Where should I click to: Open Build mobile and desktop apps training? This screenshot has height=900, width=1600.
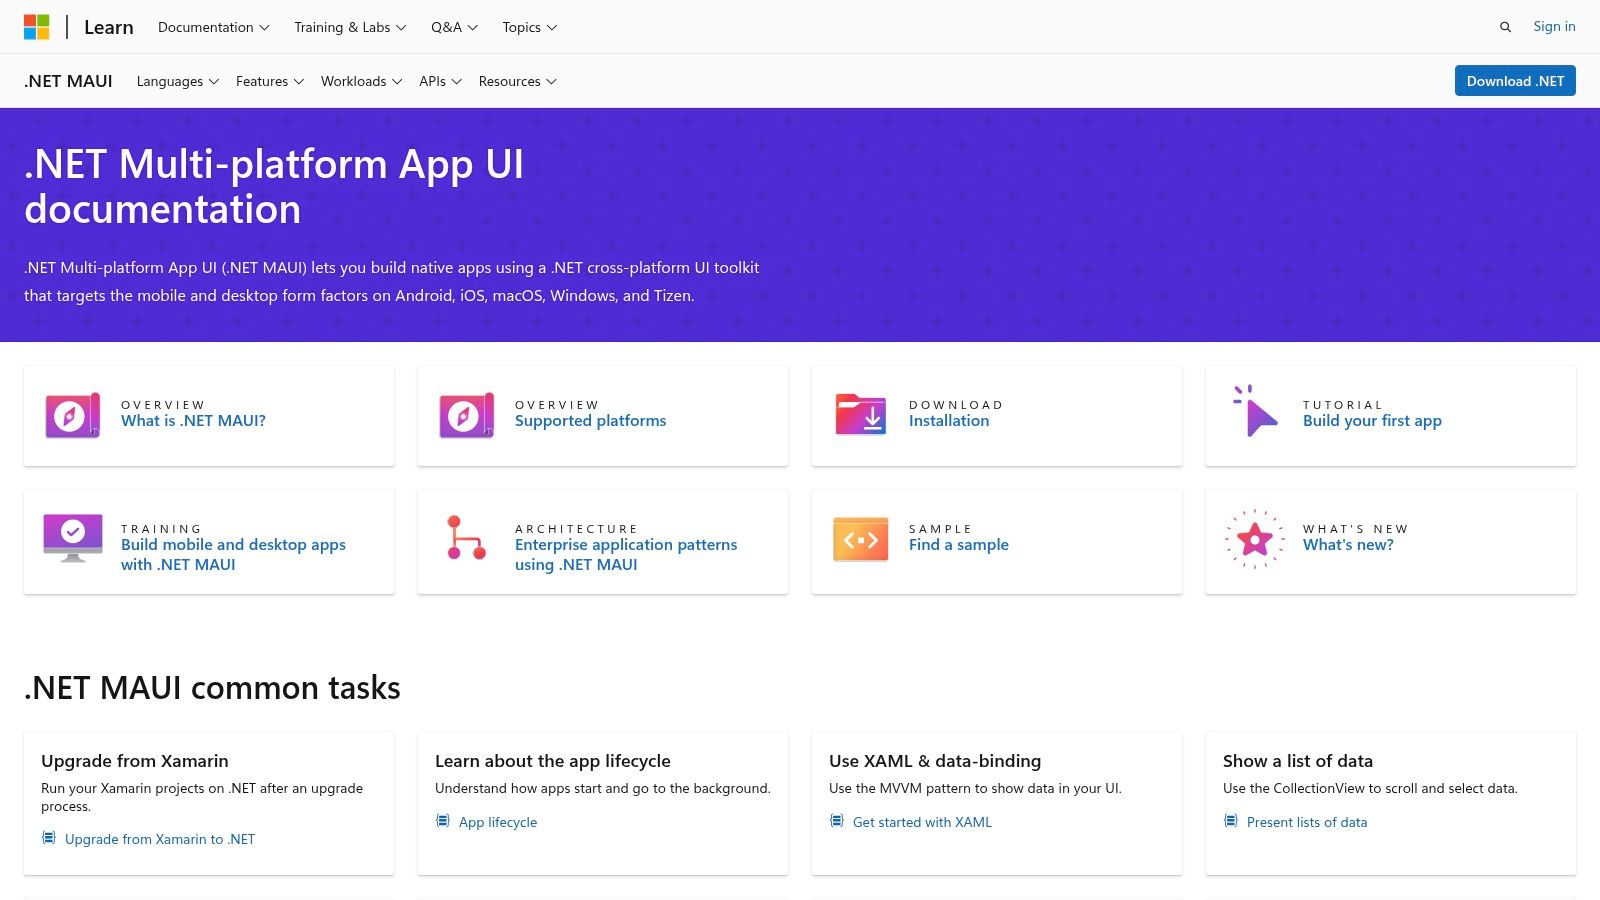pyautogui.click(x=233, y=554)
